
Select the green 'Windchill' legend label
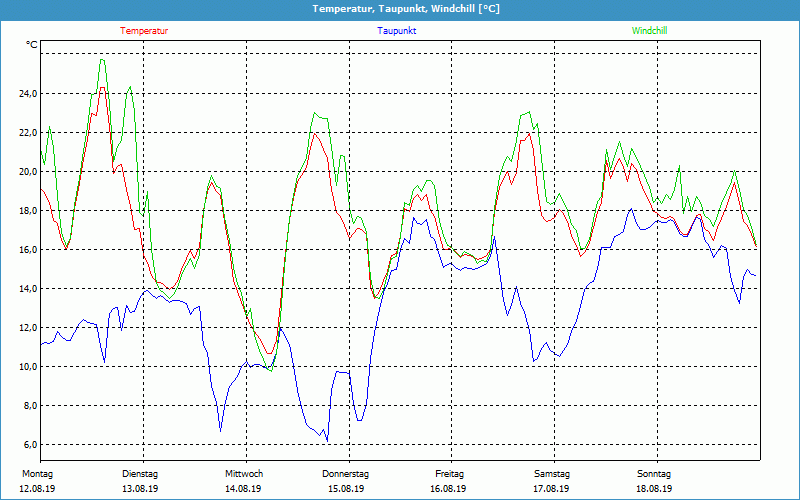(x=649, y=31)
